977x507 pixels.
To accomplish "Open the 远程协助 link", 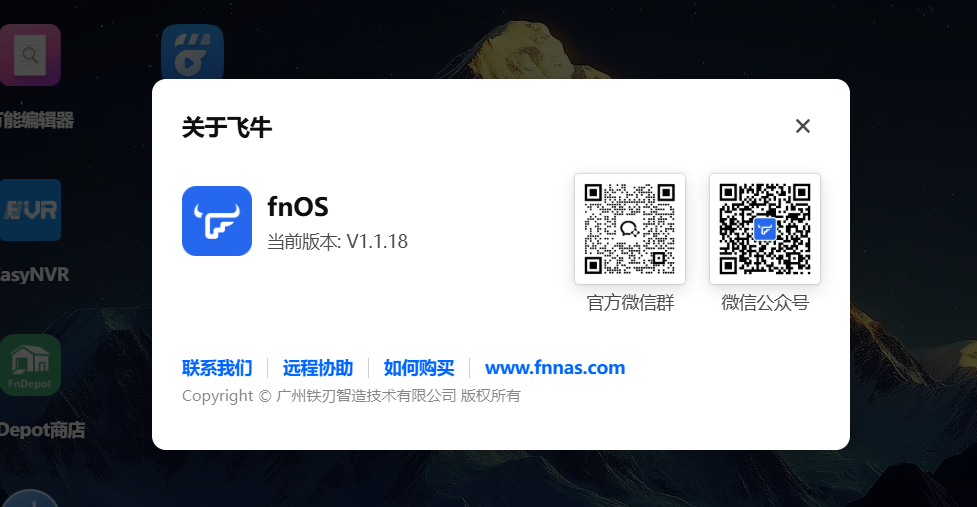I will point(318,368).
